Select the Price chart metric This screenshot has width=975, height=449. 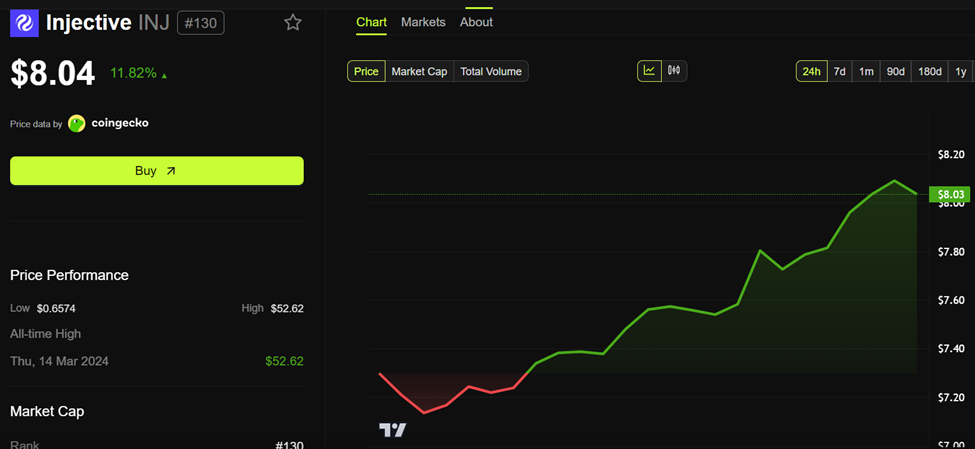pyautogui.click(x=366, y=72)
